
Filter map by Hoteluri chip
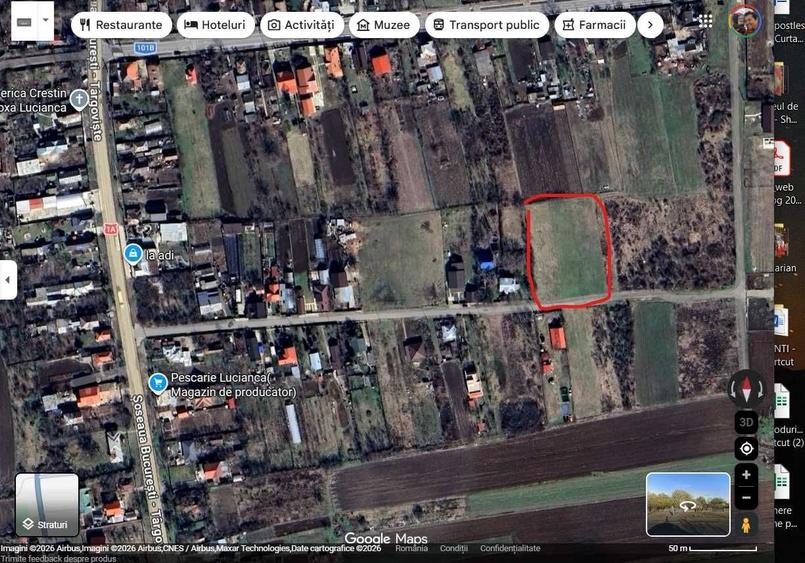click(216, 25)
